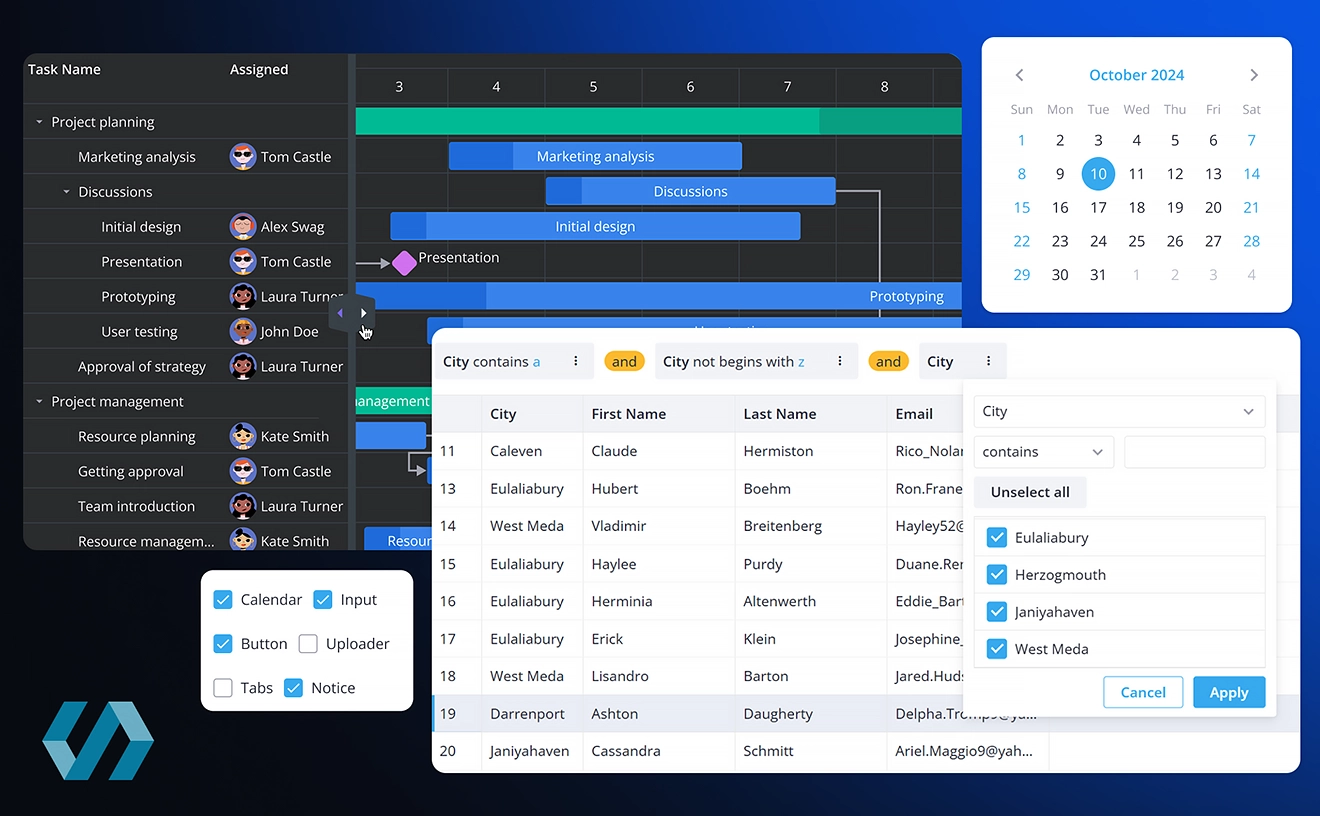Viewport: 1320px width, 816px height.
Task: Uncheck the Input checkbox
Action: coord(323,600)
